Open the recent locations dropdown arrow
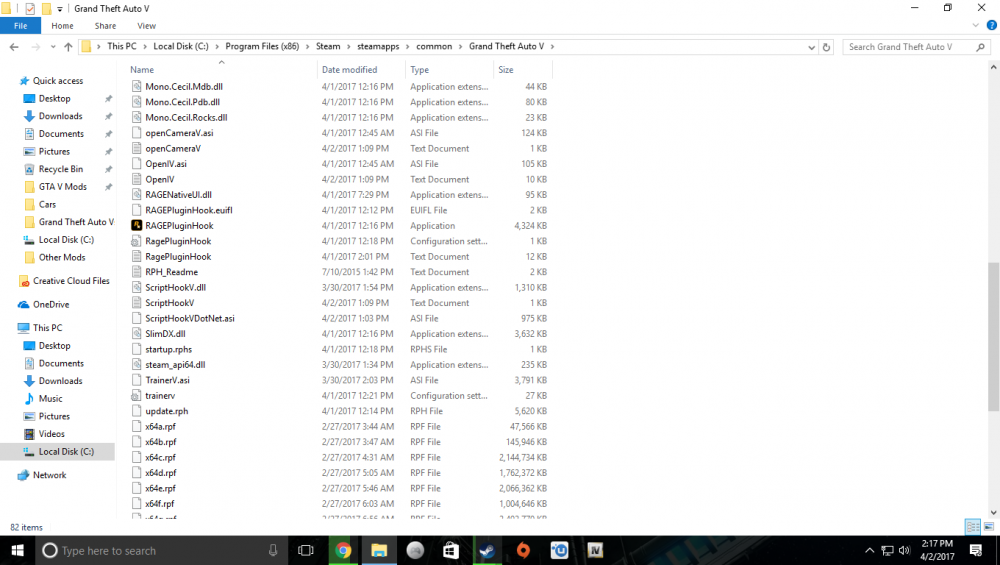Viewport: 1000px width, 565px height. click(x=53, y=47)
